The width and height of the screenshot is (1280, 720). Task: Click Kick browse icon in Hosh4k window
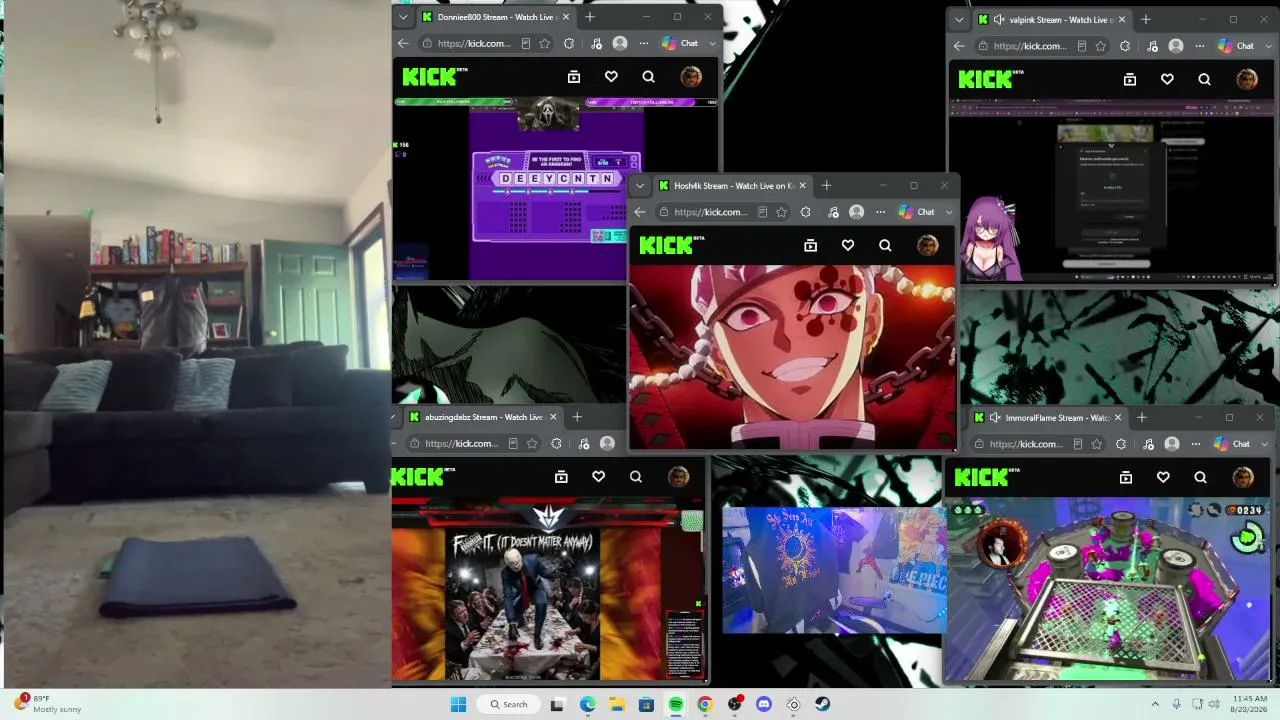[811, 245]
